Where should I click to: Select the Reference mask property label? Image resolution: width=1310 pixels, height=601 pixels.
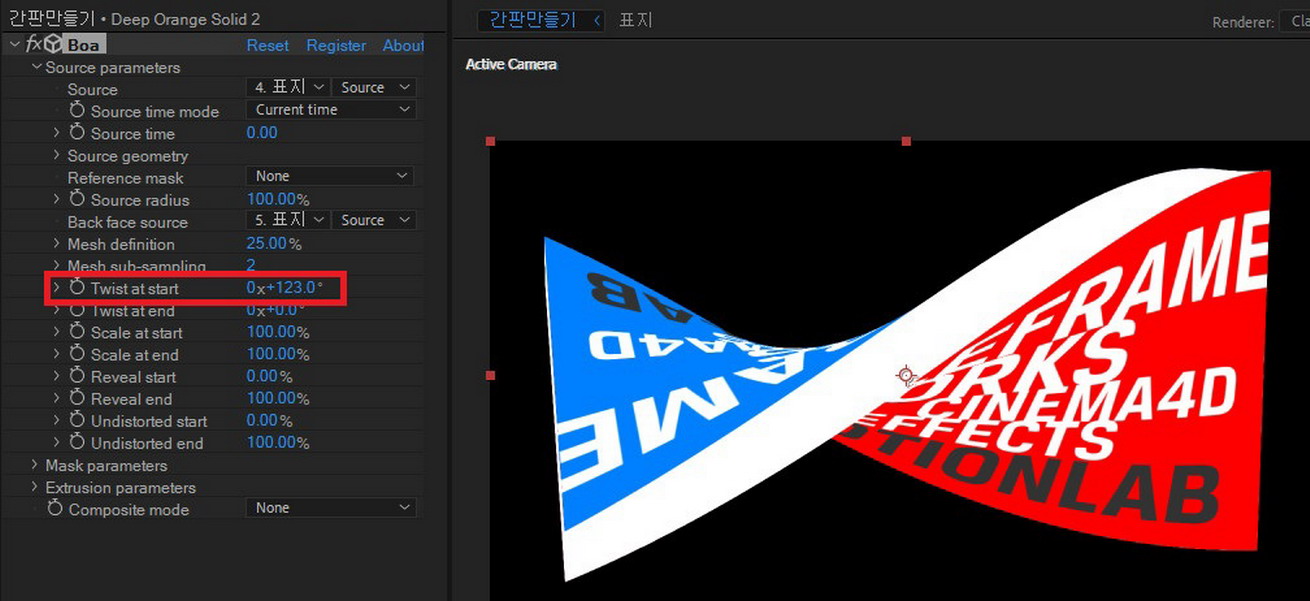click(125, 178)
